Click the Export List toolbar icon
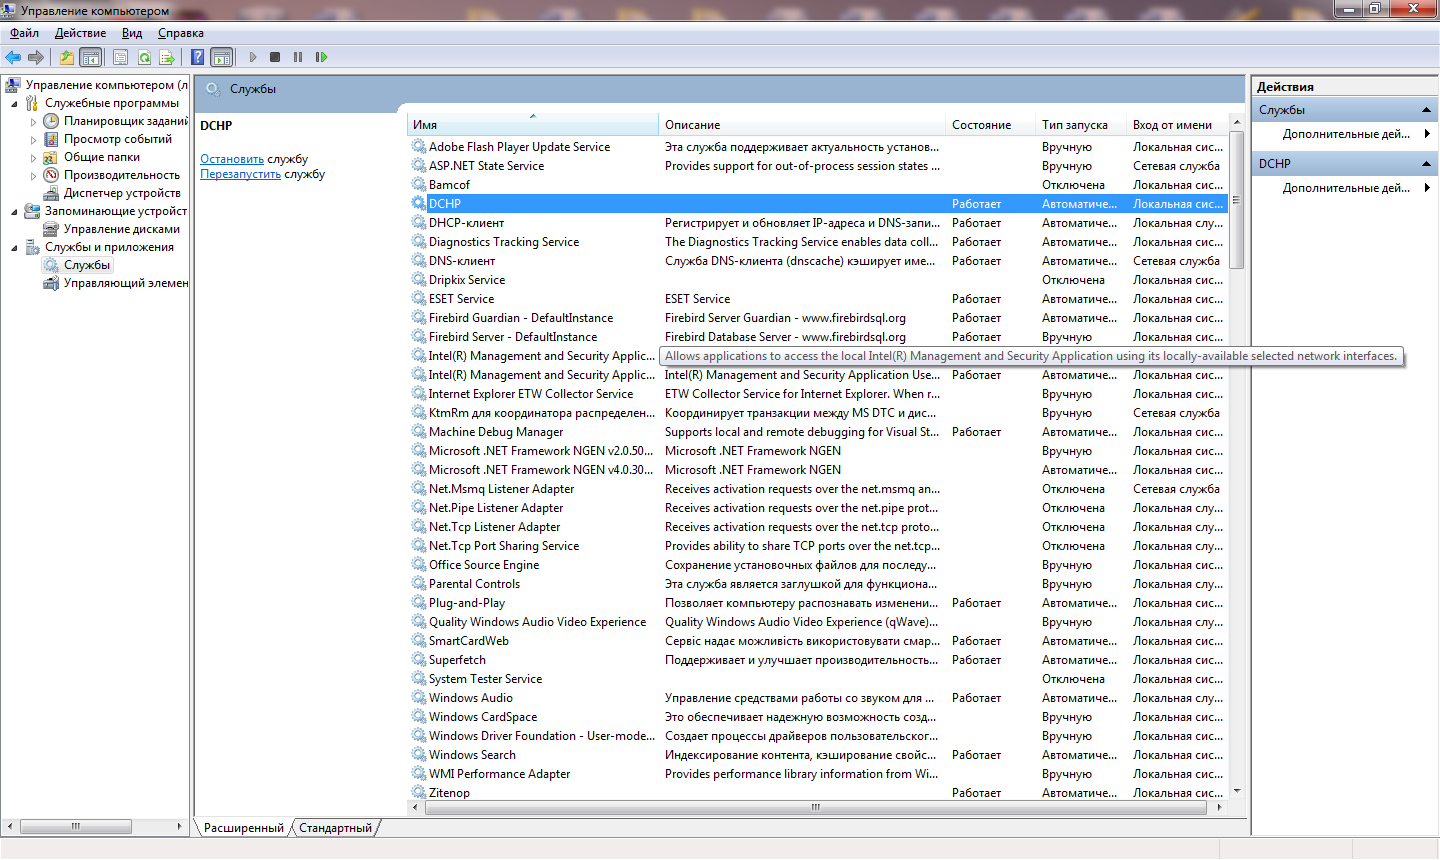The height and width of the screenshot is (860, 1440). (167, 57)
